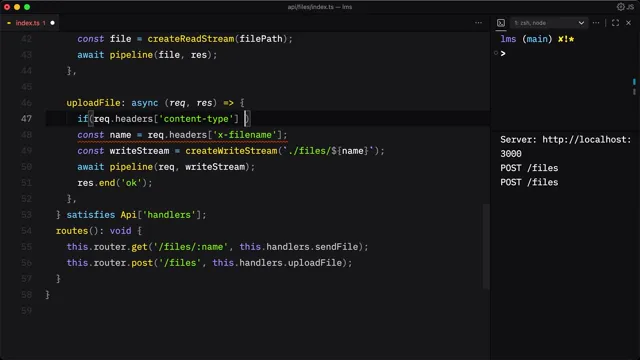Click the last POST /files log line
640x360 pixels.
tap(529, 182)
